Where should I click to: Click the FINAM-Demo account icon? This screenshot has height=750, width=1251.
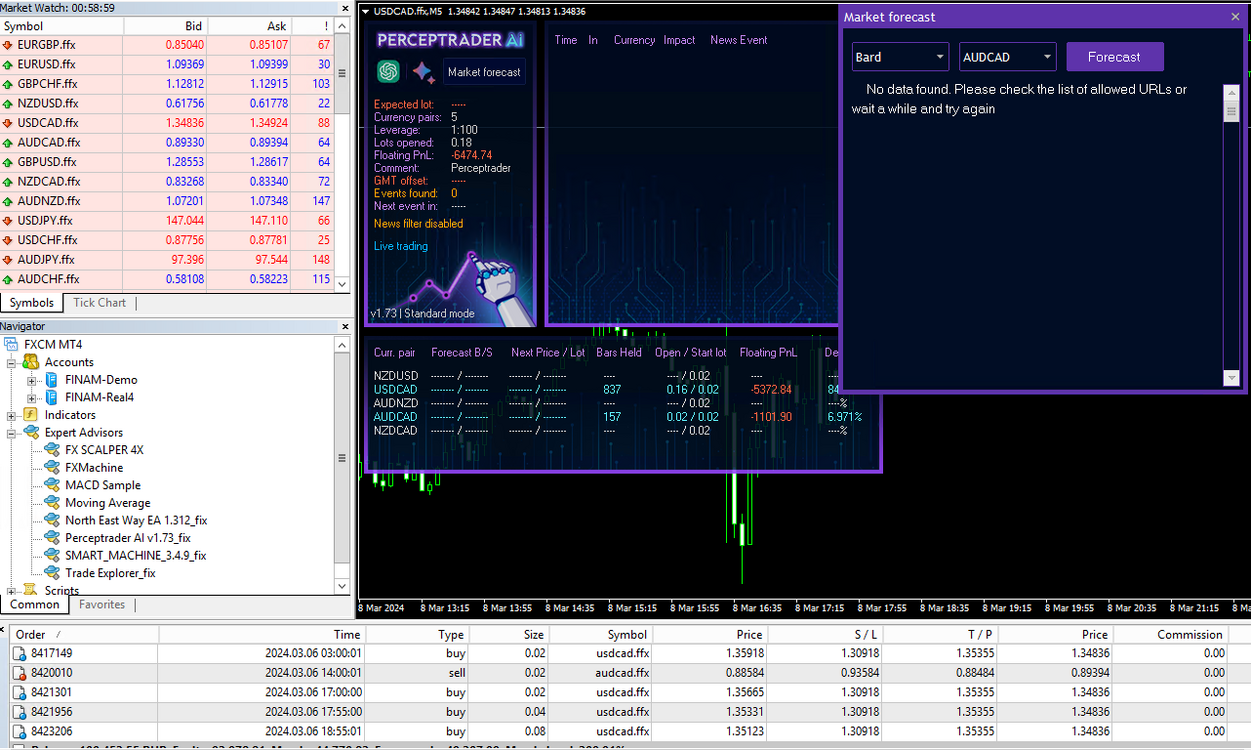pyautogui.click(x=52, y=380)
